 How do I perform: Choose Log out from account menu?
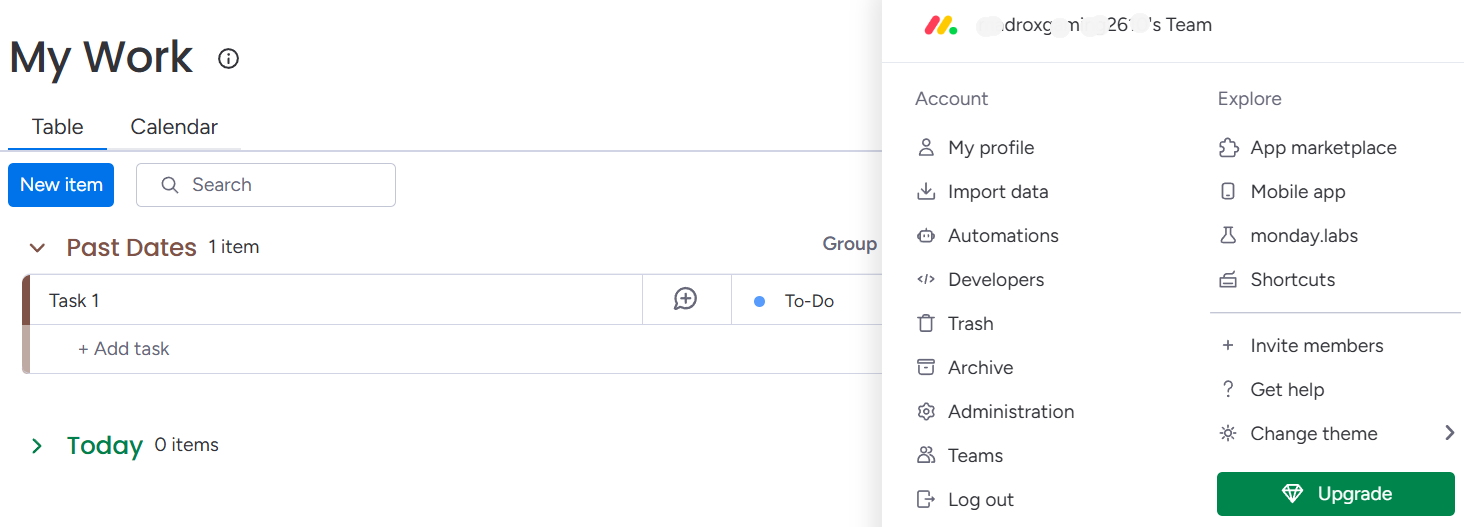(965, 499)
